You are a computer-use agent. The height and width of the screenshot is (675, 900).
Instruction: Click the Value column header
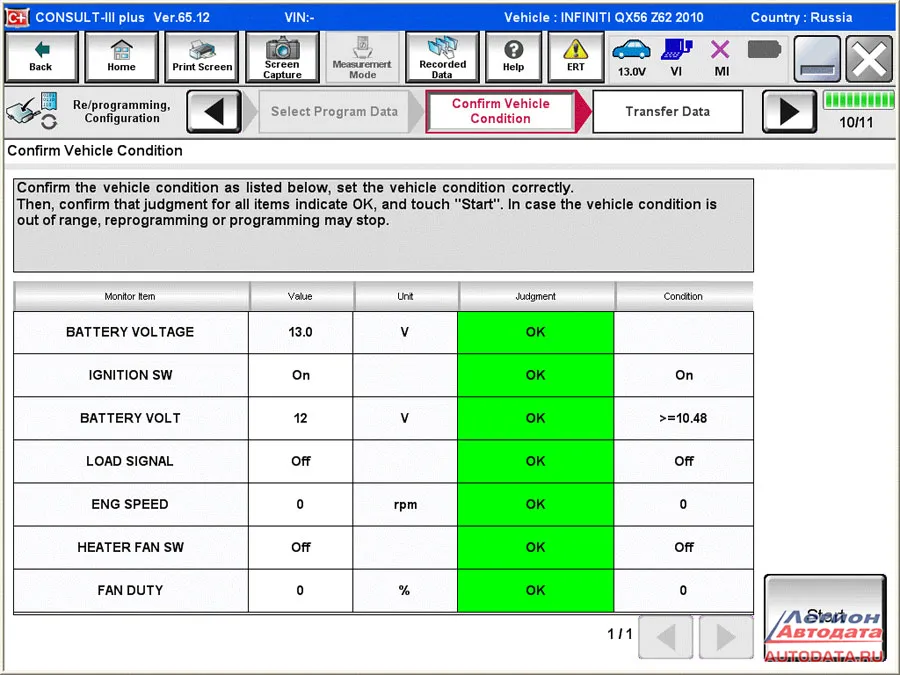(301, 296)
